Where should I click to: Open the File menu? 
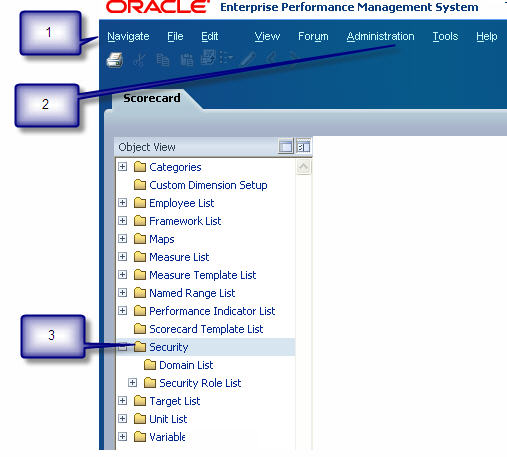(175, 36)
